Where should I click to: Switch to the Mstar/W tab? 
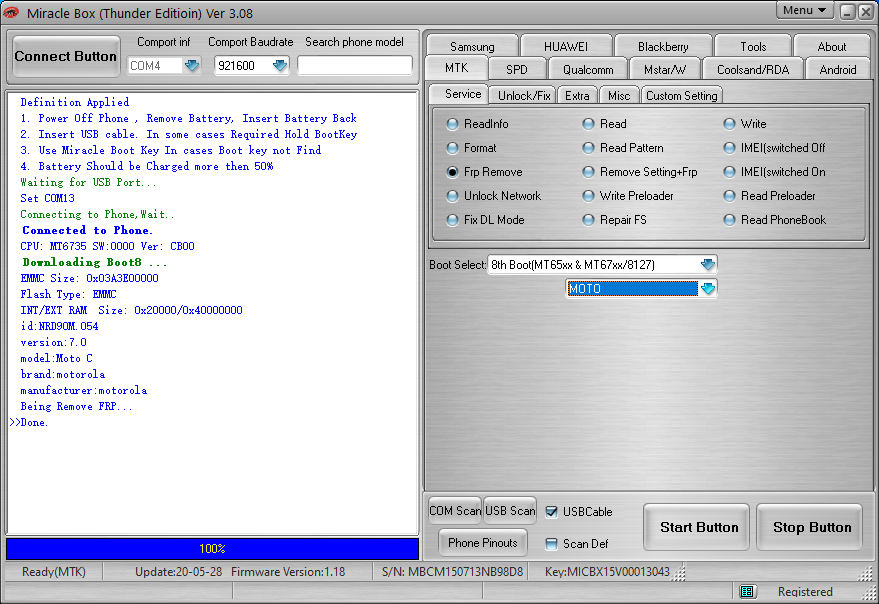[665, 70]
